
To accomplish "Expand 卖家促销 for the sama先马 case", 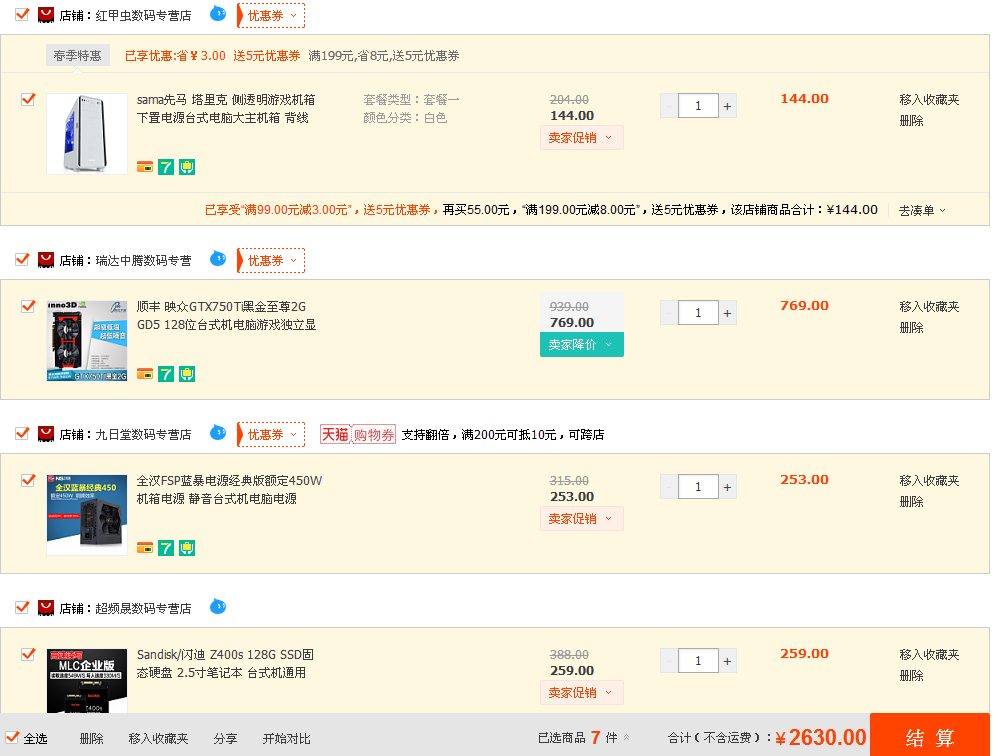I will click(x=582, y=137).
